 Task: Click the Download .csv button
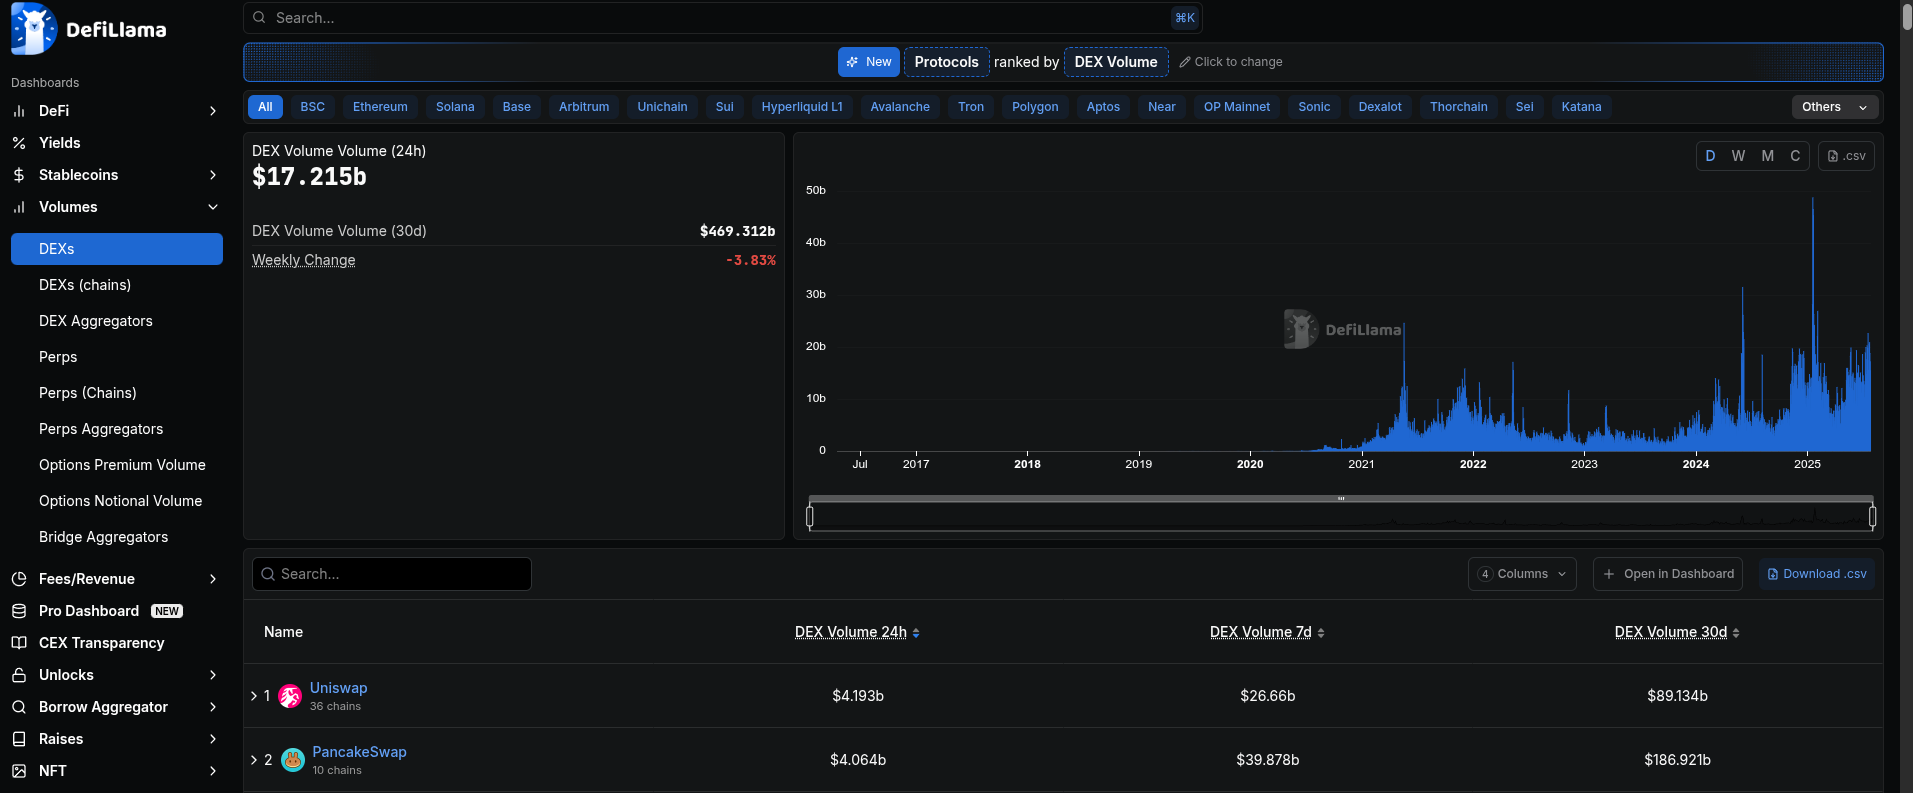pos(1816,574)
